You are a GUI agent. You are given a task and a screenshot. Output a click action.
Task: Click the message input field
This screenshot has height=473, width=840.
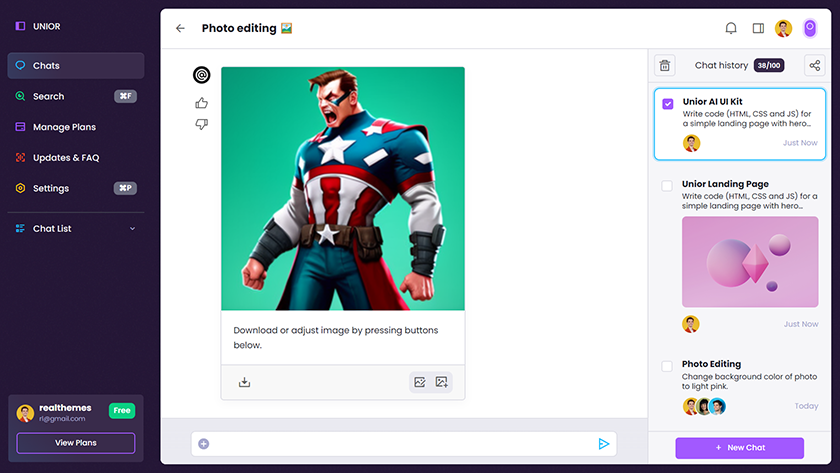click(x=400, y=444)
